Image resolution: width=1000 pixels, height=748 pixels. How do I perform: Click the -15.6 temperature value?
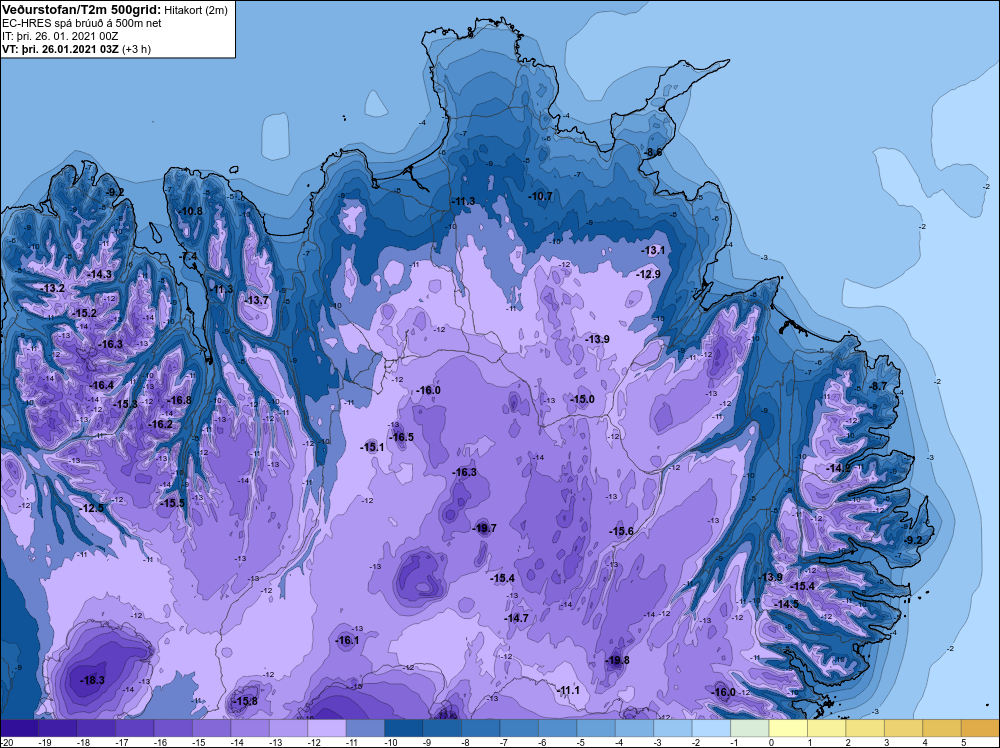[x=621, y=531]
